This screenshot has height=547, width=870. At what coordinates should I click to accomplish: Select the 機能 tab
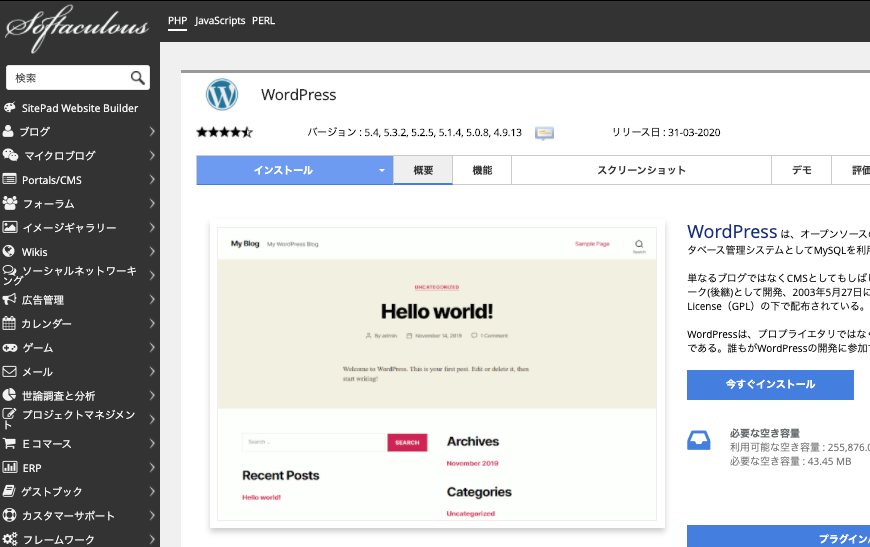482,170
